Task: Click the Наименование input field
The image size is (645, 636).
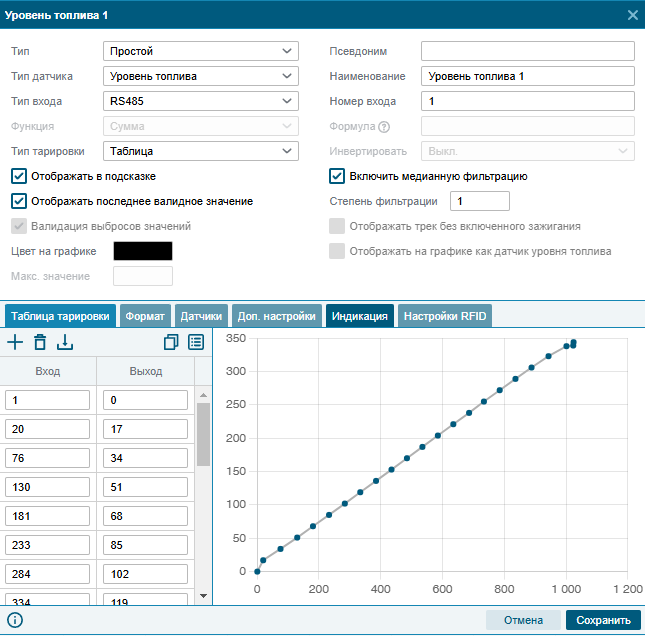Action: tap(528, 76)
